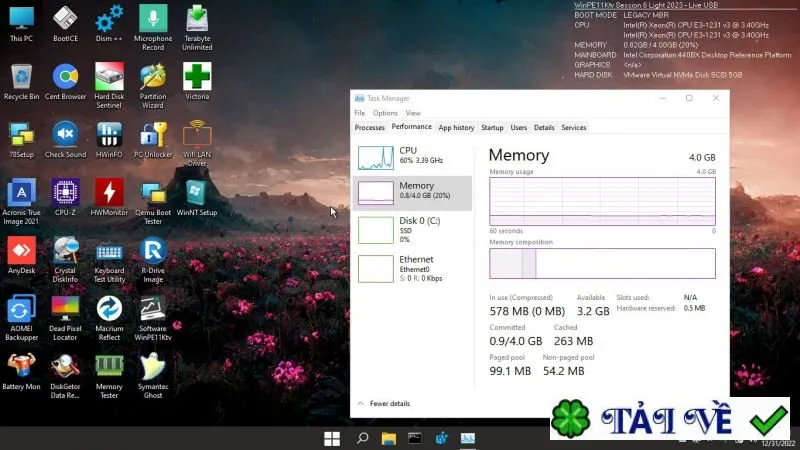800x450 pixels.
Task: Open Task Manager File menu
Action: point(360,113)
